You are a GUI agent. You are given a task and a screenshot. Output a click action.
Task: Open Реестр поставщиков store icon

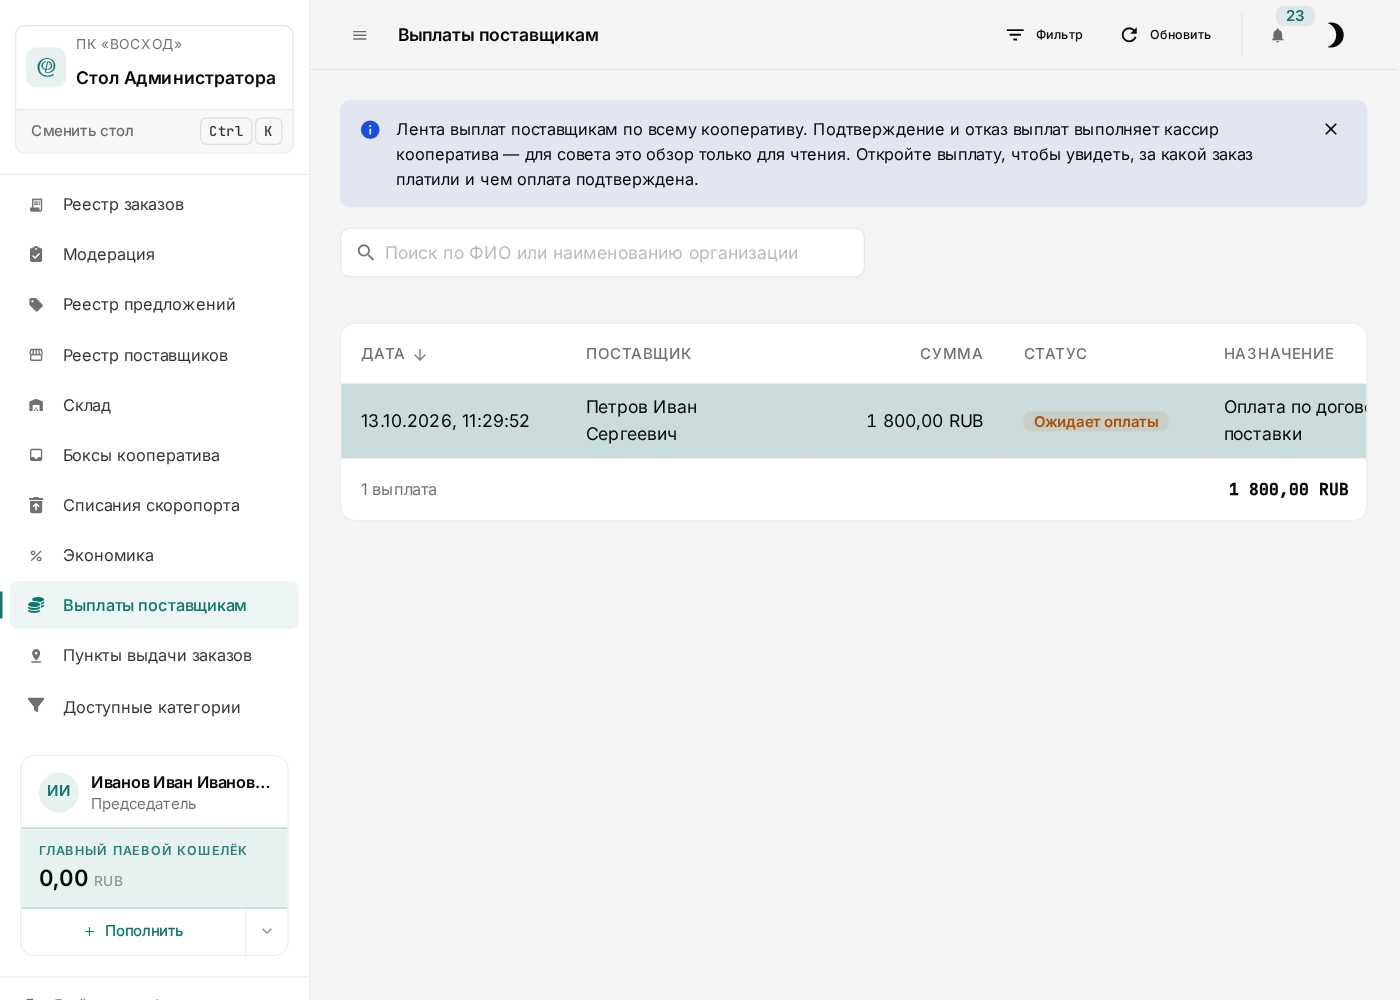click(x=36, y=355)
